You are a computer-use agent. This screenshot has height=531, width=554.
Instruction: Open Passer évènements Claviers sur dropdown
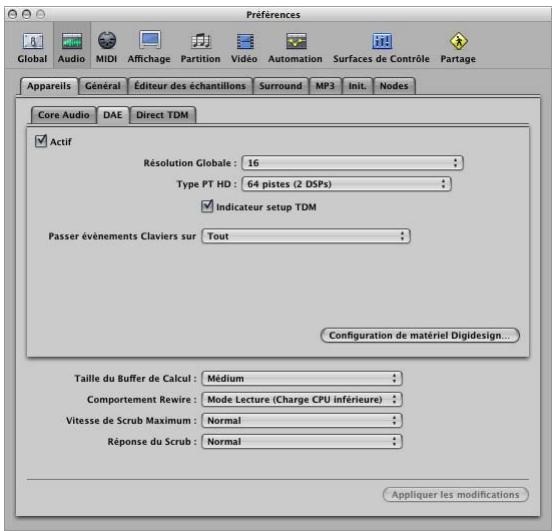pos(306,236)
